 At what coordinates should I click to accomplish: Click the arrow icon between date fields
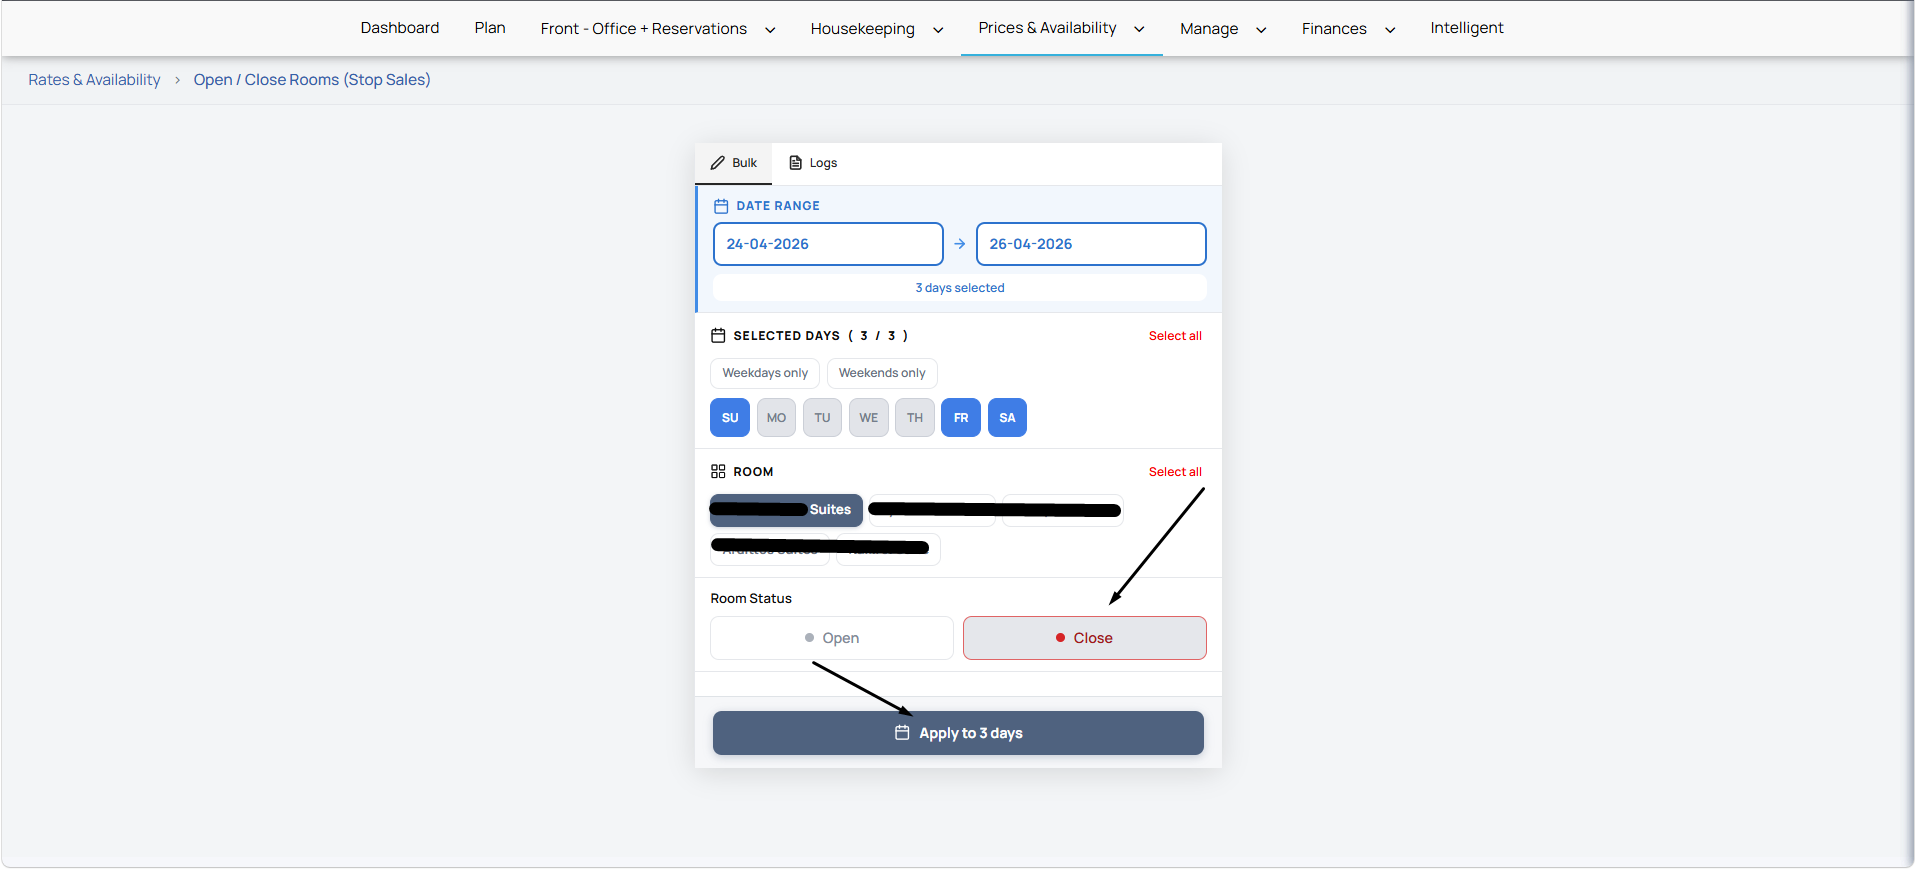click(x=959, y=244)
